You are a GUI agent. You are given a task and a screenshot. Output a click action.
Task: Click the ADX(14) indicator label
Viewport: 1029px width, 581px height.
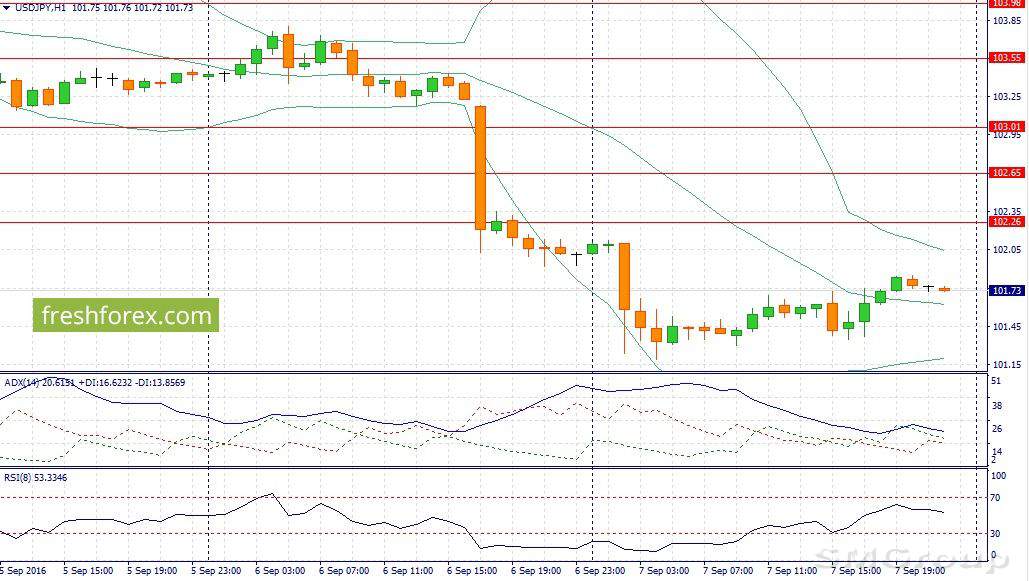[24, 382]
